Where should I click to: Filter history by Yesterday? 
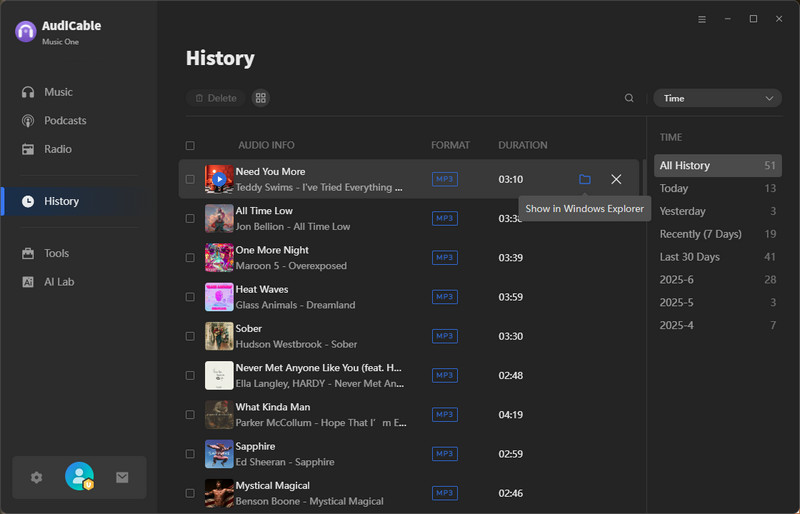717,211
